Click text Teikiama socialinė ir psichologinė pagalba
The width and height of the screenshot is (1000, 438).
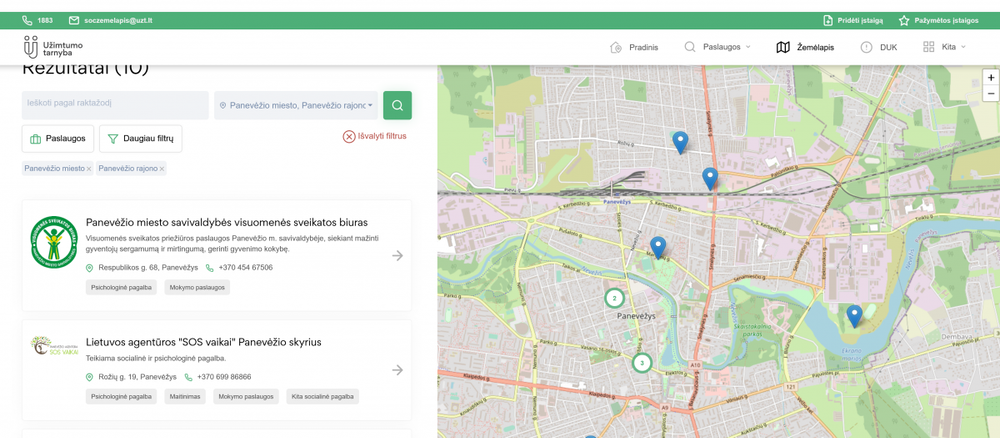click(156, 358)
